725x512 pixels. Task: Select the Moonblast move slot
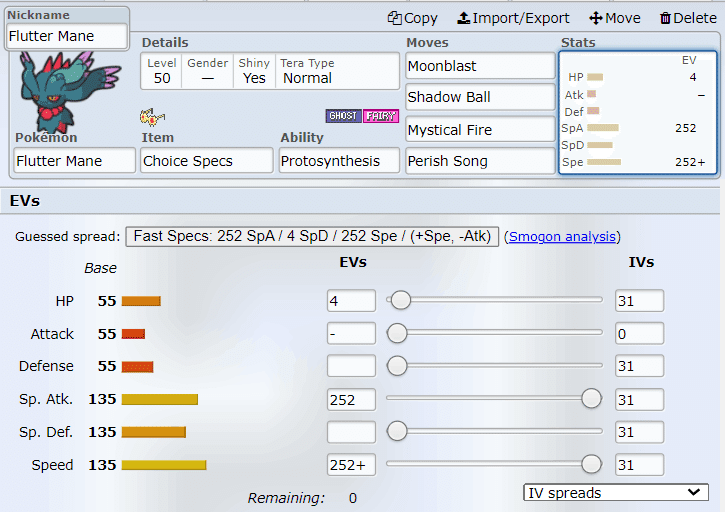pyautogui.click(x=480, y=66)
